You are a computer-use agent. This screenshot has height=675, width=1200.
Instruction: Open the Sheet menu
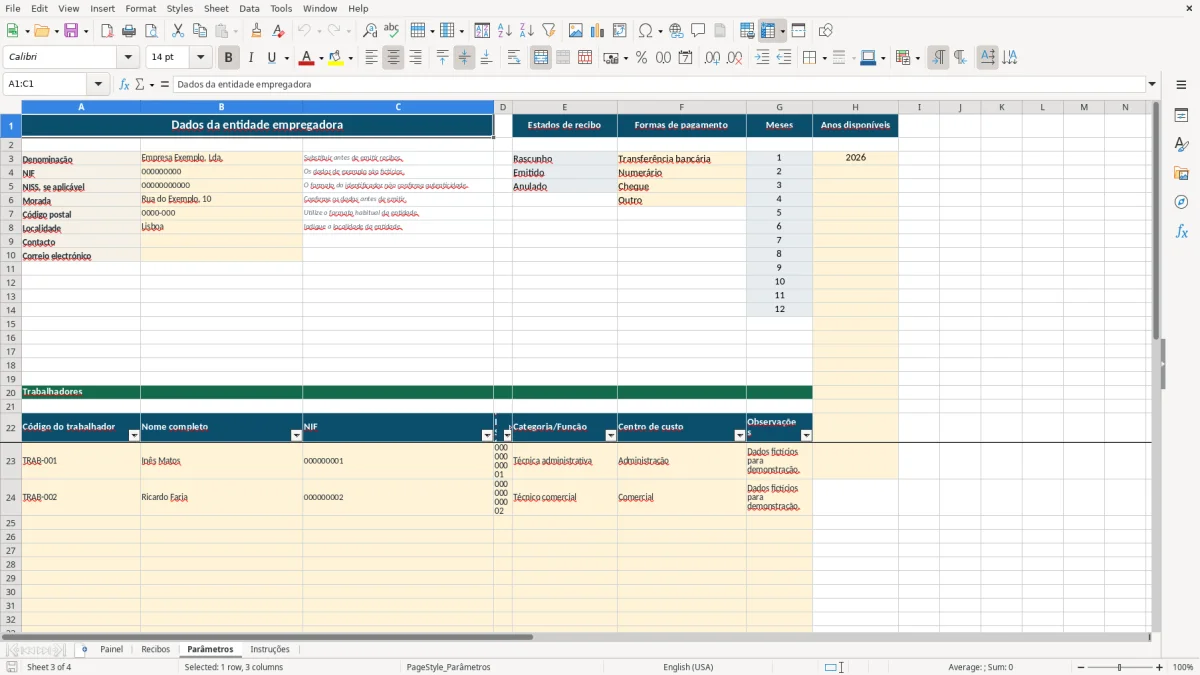(216, 8)
